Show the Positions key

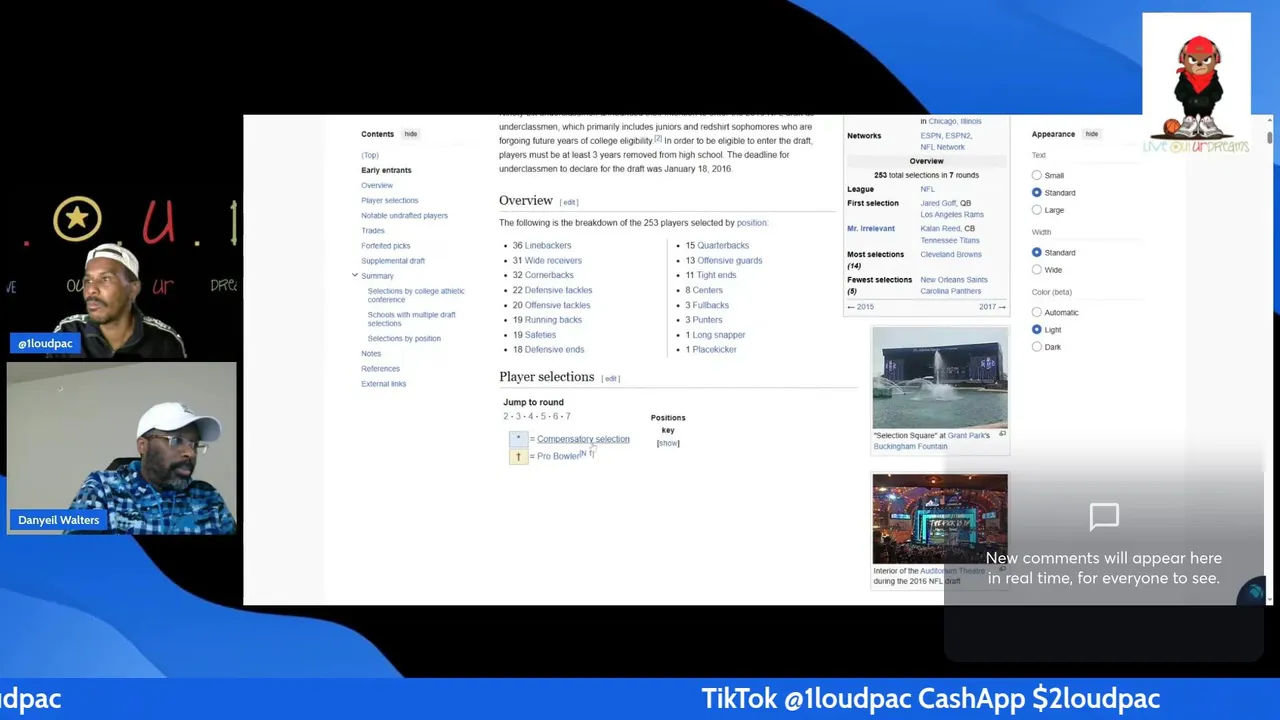668,443
